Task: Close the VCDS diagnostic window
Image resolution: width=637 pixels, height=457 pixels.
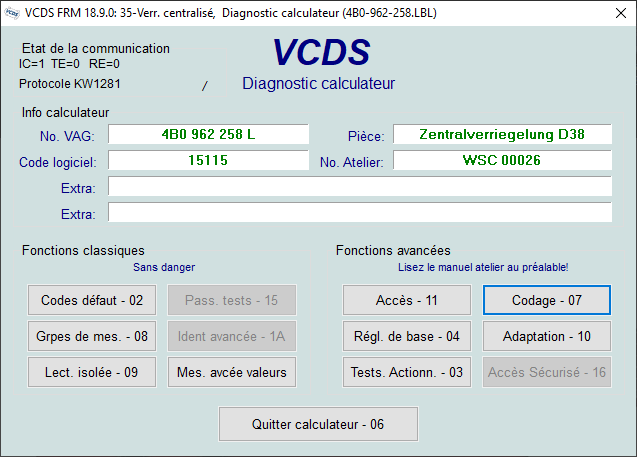Action: coord(621,13)
